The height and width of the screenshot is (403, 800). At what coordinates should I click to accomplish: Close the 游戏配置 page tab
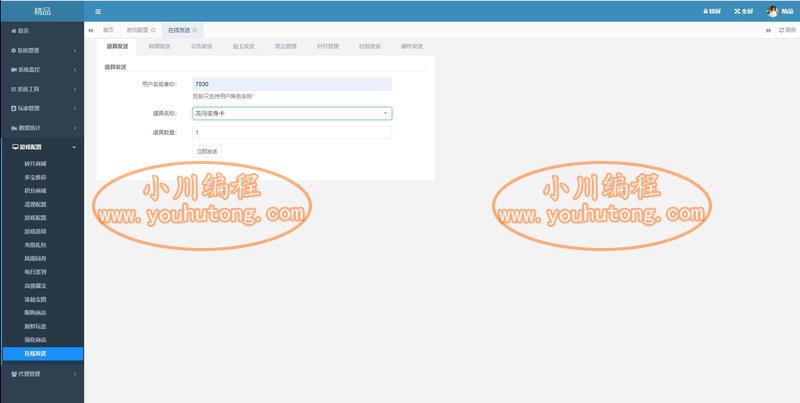click(x=153, y=30)
